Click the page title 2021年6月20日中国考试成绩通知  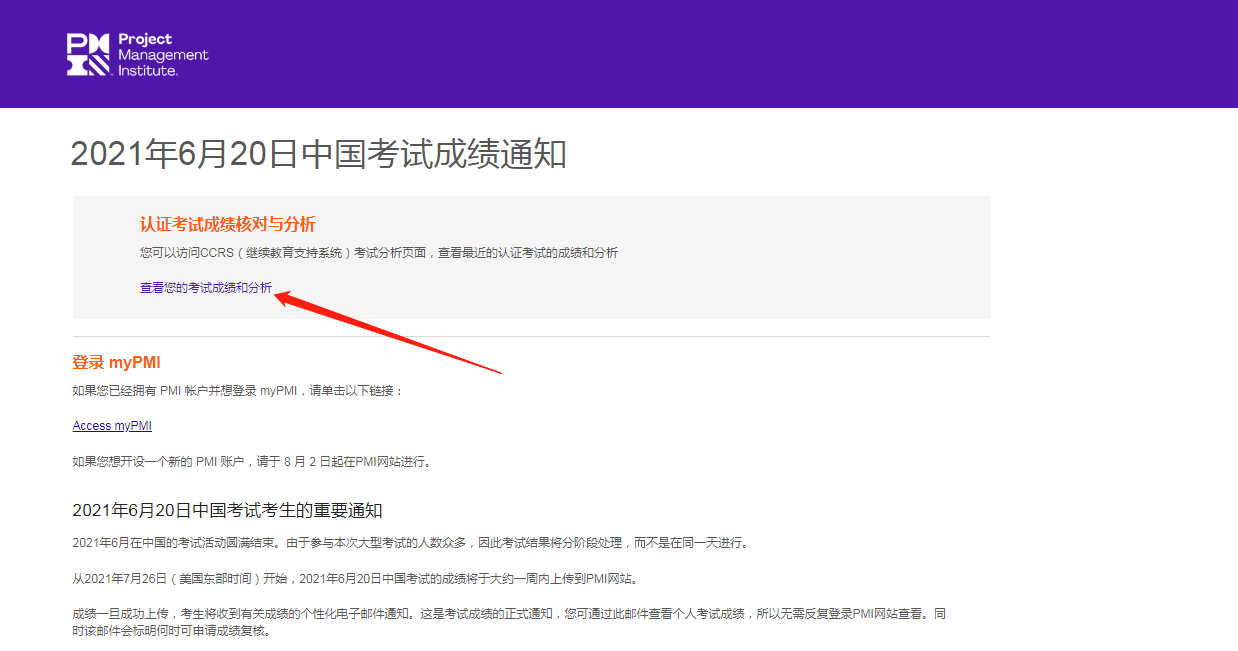point(319,154)
